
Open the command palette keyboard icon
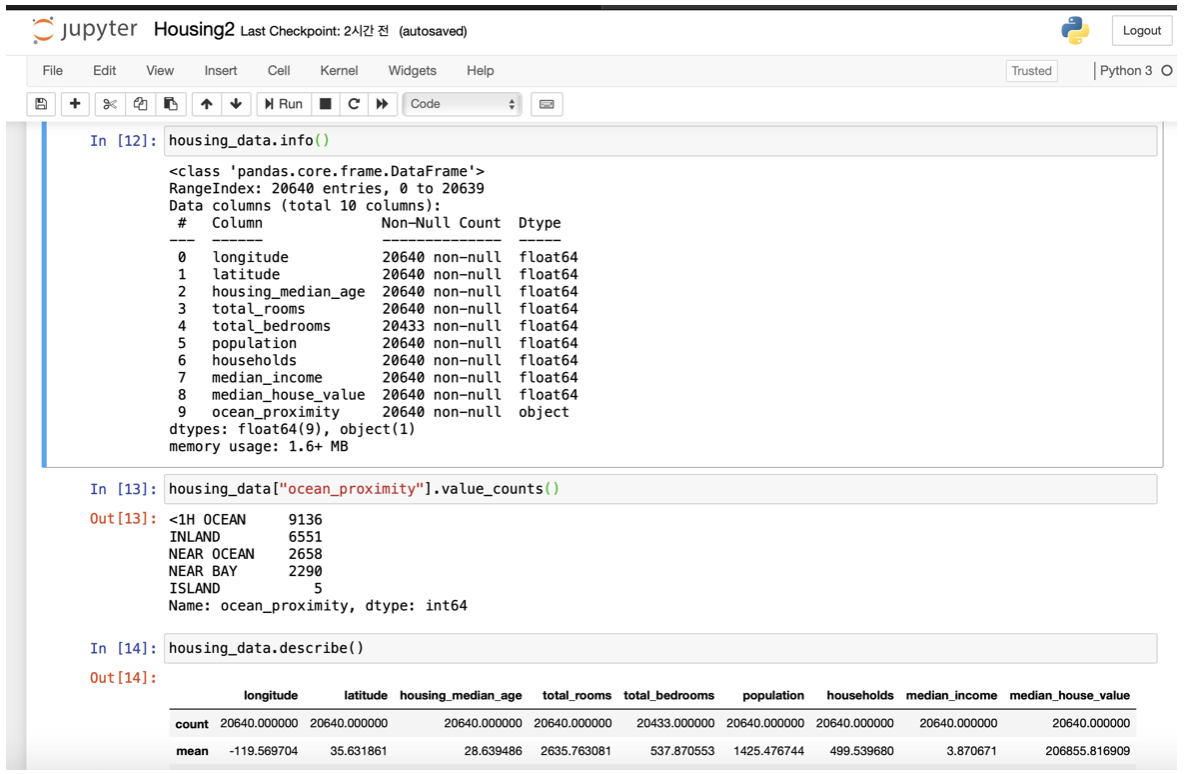(546, 104)
